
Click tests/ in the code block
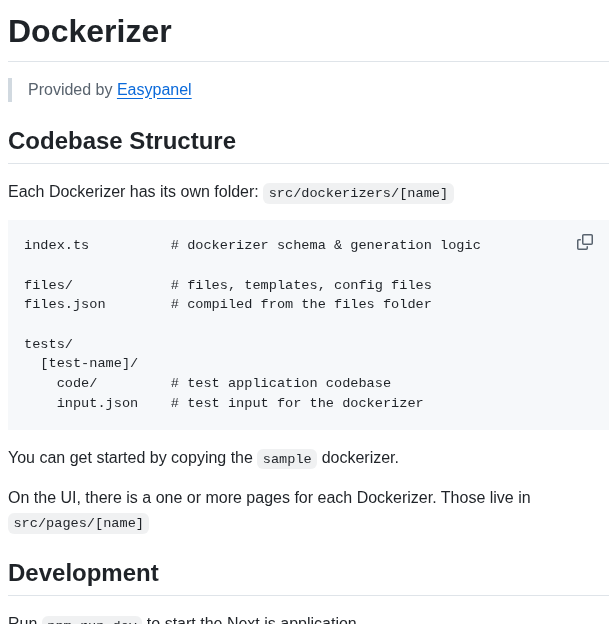(x=48, y=344)
